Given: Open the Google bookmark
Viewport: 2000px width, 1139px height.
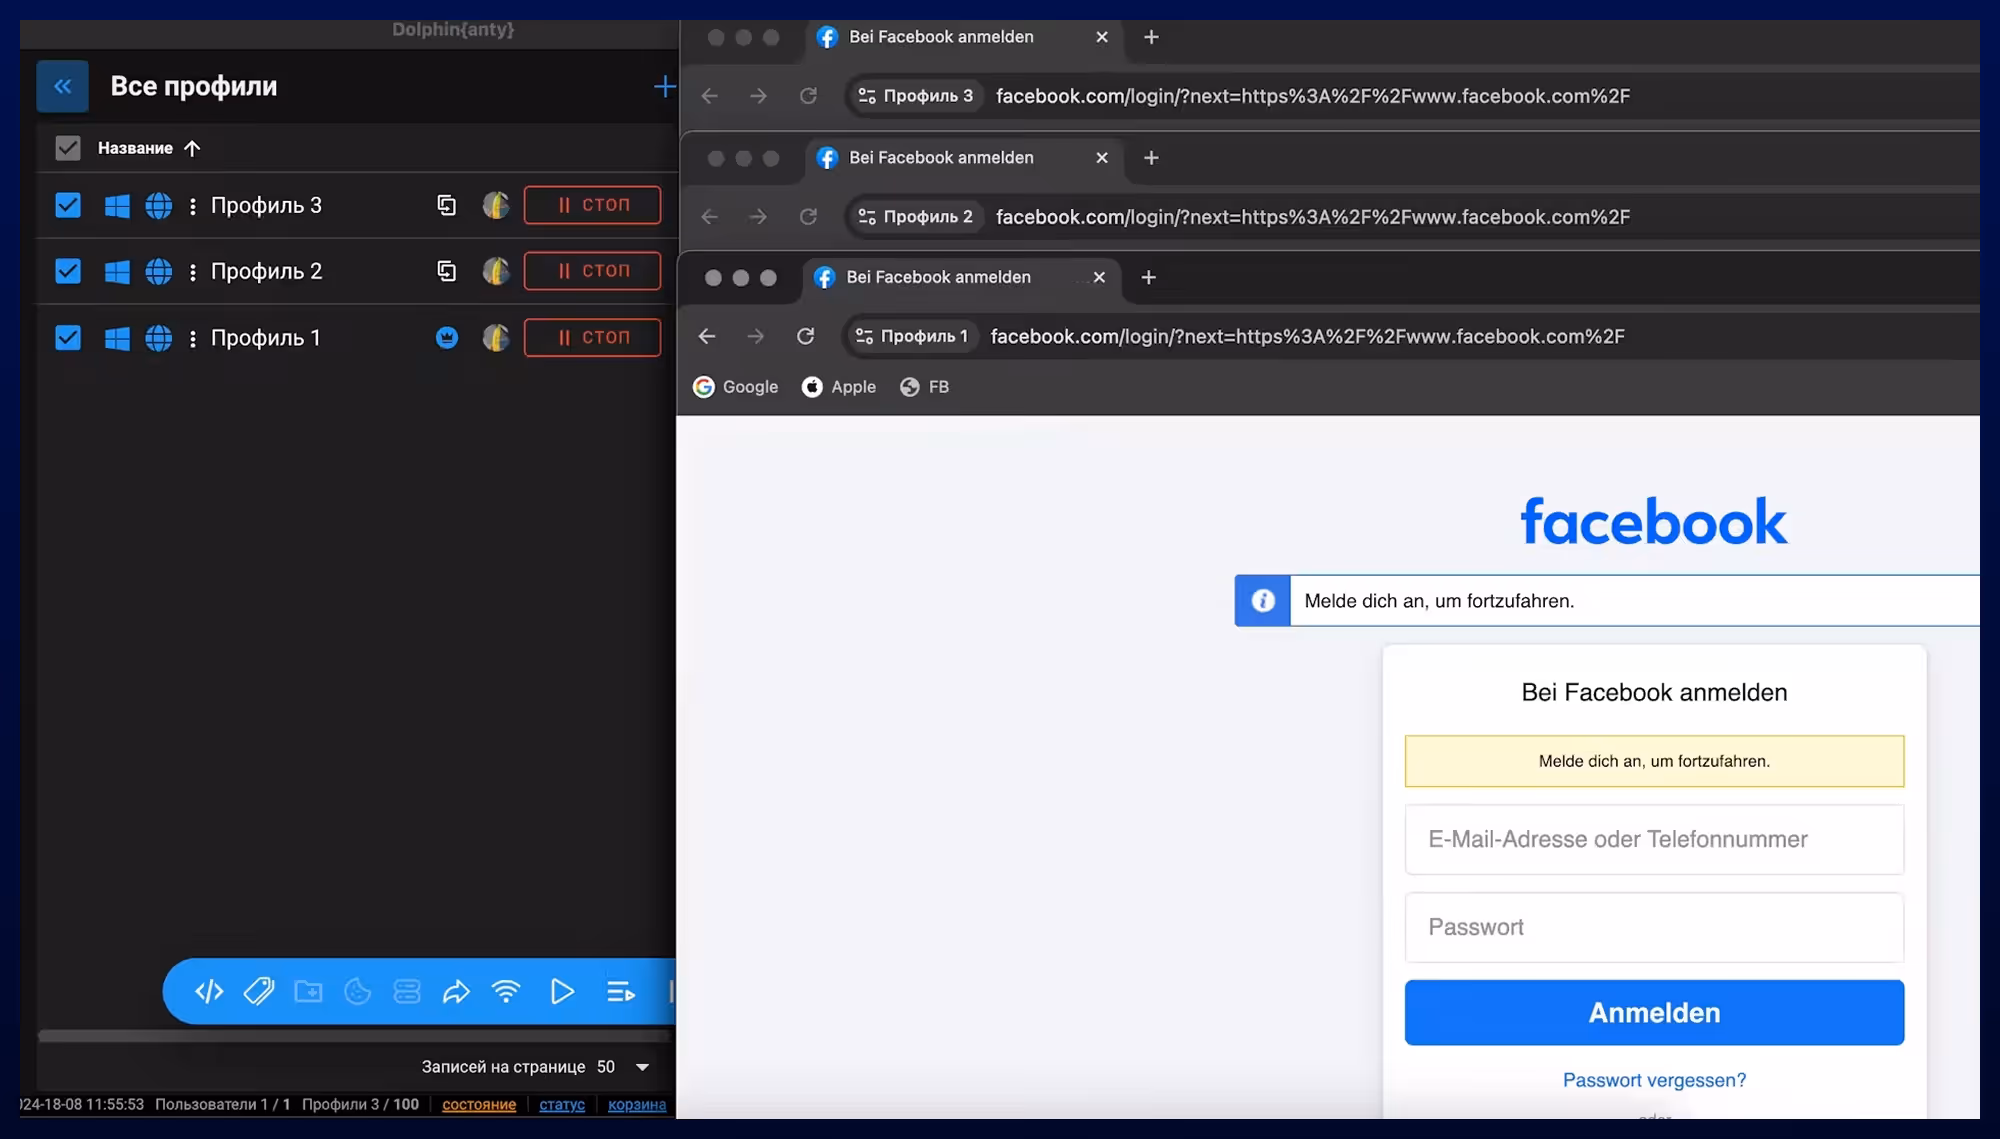Looking at the screenshot, I should tap(736, 387).
